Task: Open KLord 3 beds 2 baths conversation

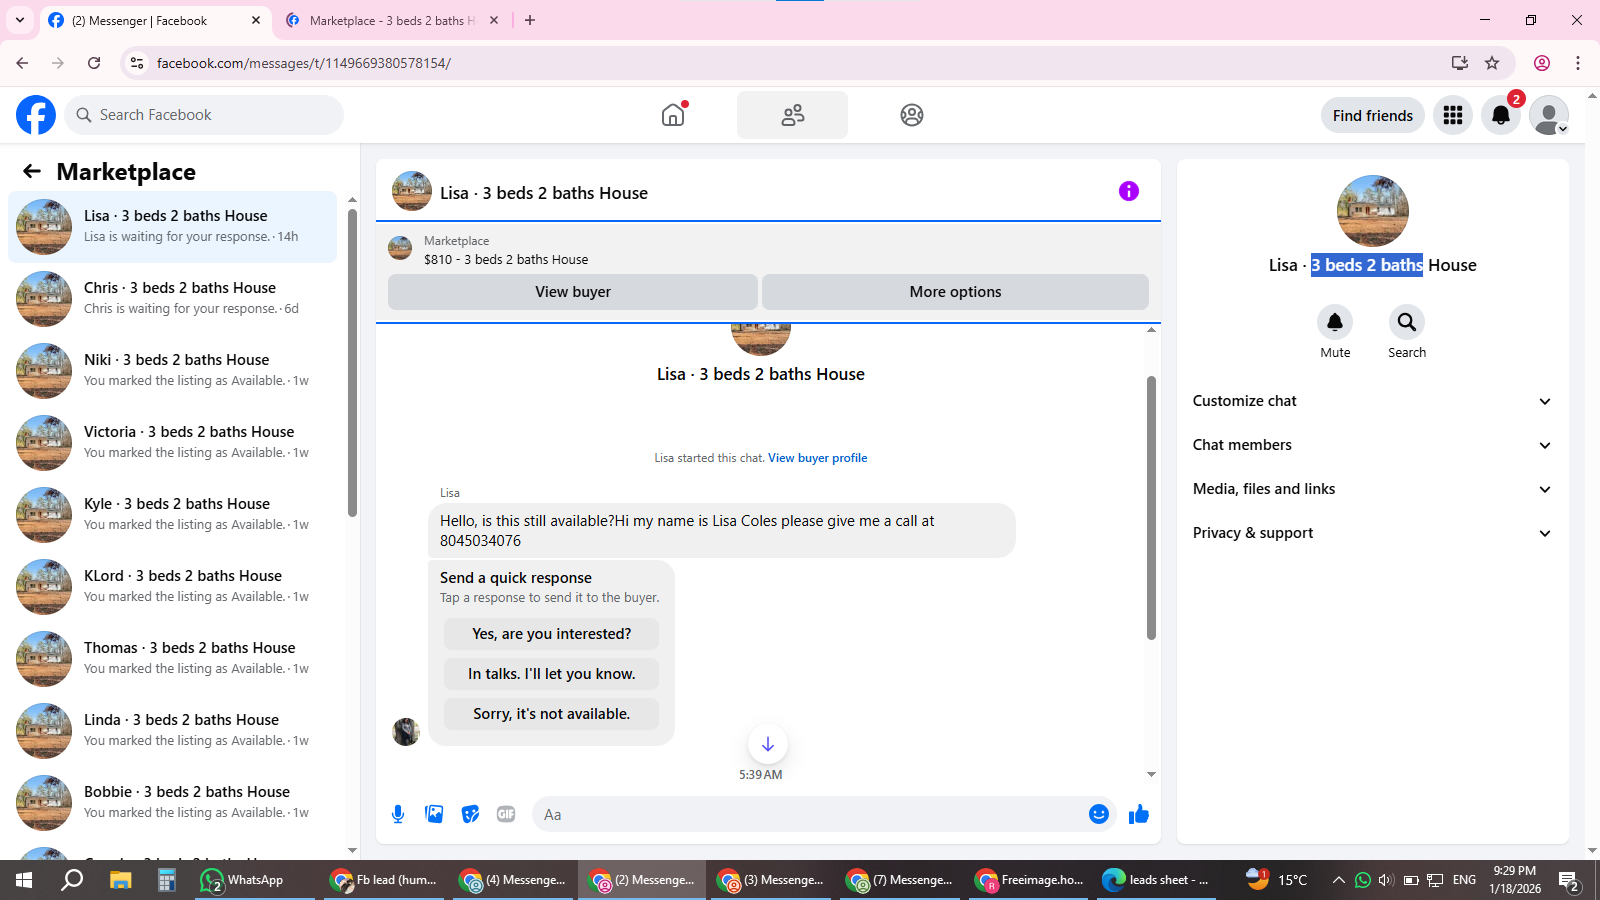Action: [172, 587]
